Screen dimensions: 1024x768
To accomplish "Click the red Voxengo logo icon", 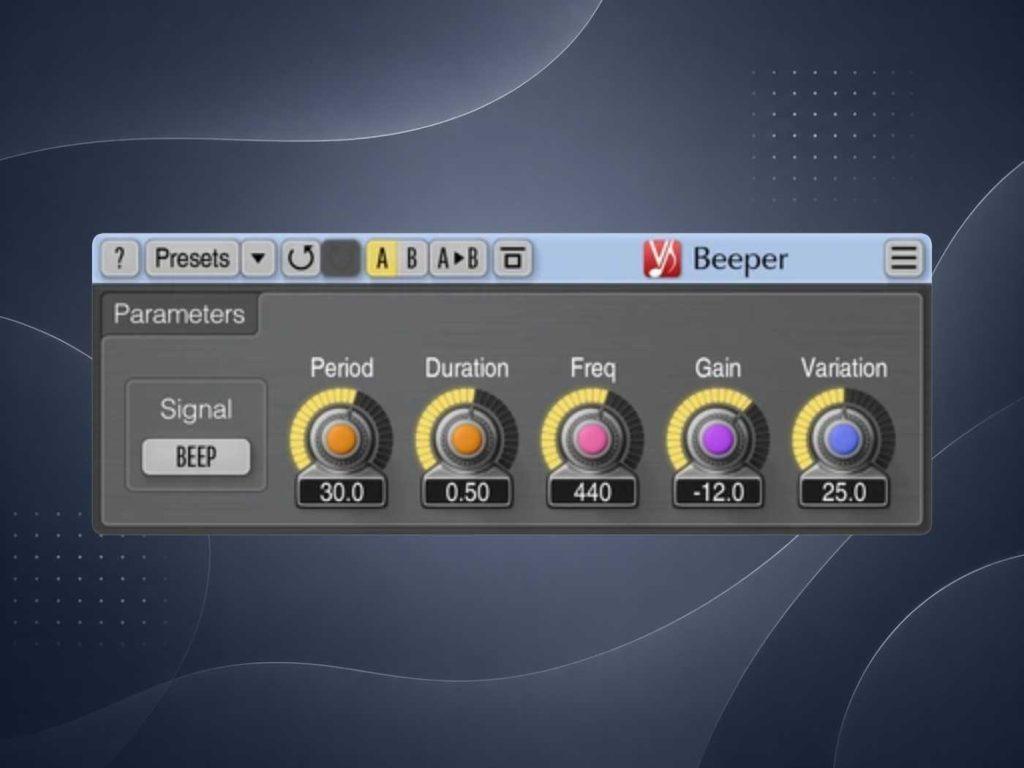I will tap(662, 259).
